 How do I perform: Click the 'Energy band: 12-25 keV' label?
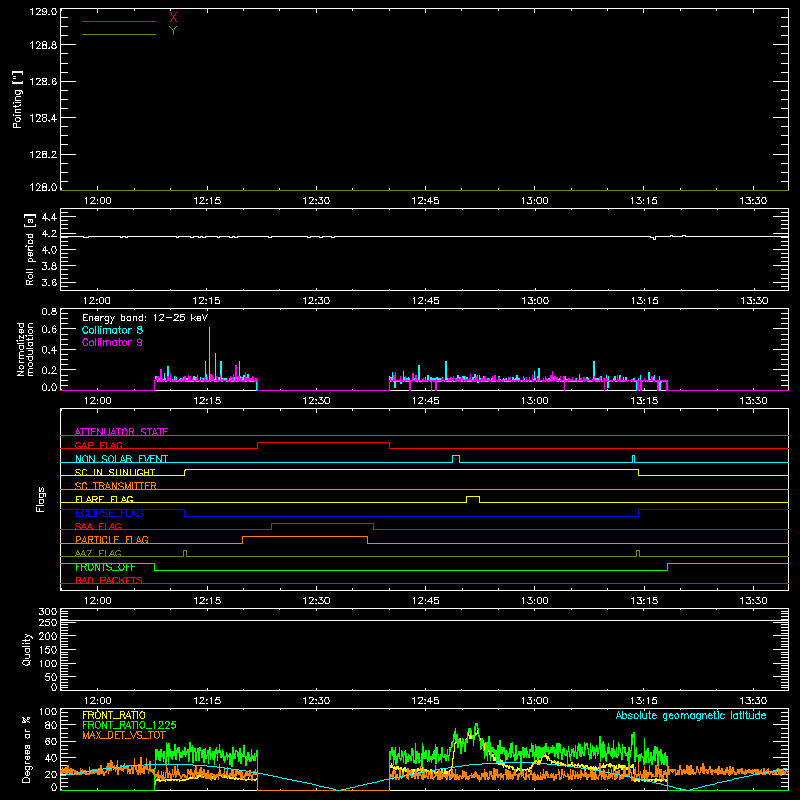[145, 317]
